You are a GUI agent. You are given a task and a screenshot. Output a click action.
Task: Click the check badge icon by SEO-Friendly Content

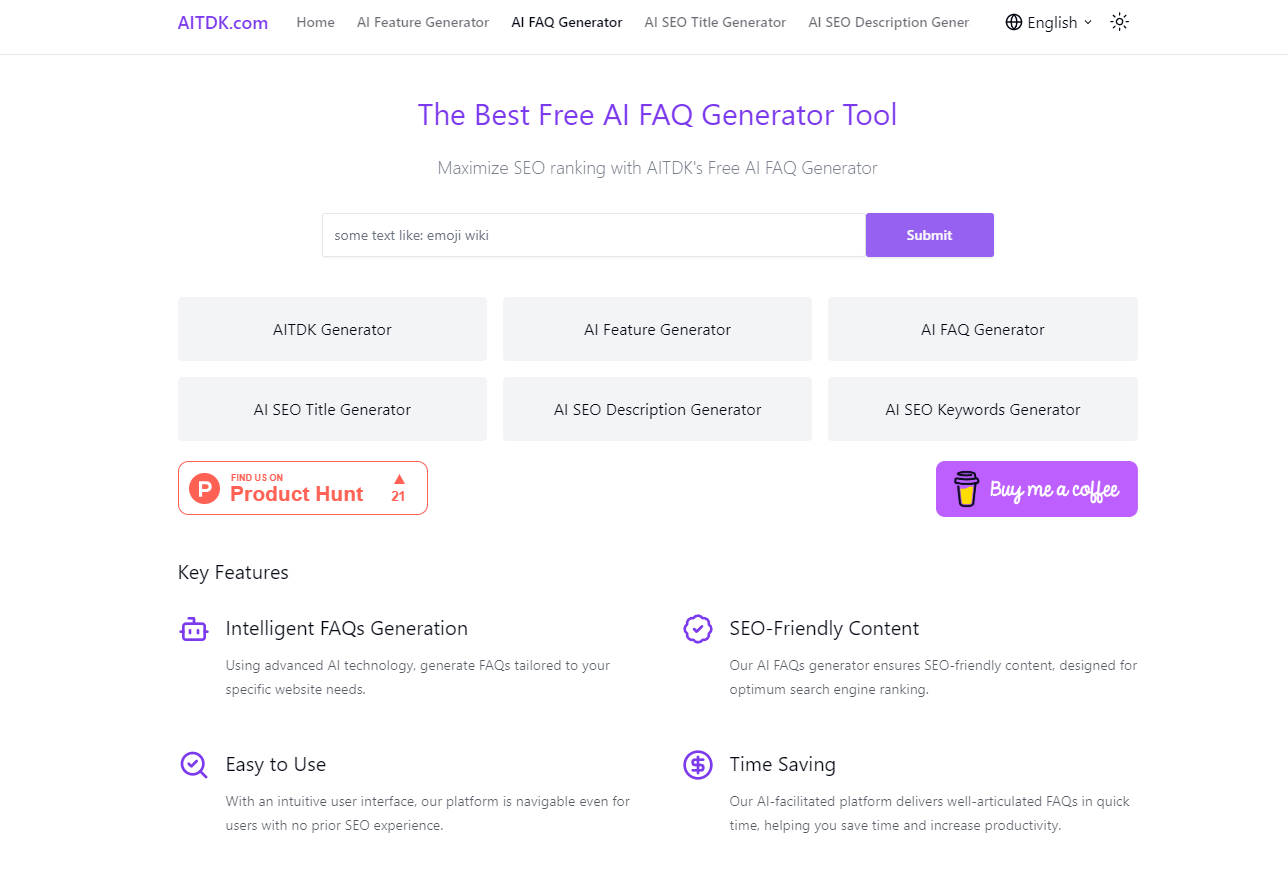pyautogui.click(x=697, y=629)
